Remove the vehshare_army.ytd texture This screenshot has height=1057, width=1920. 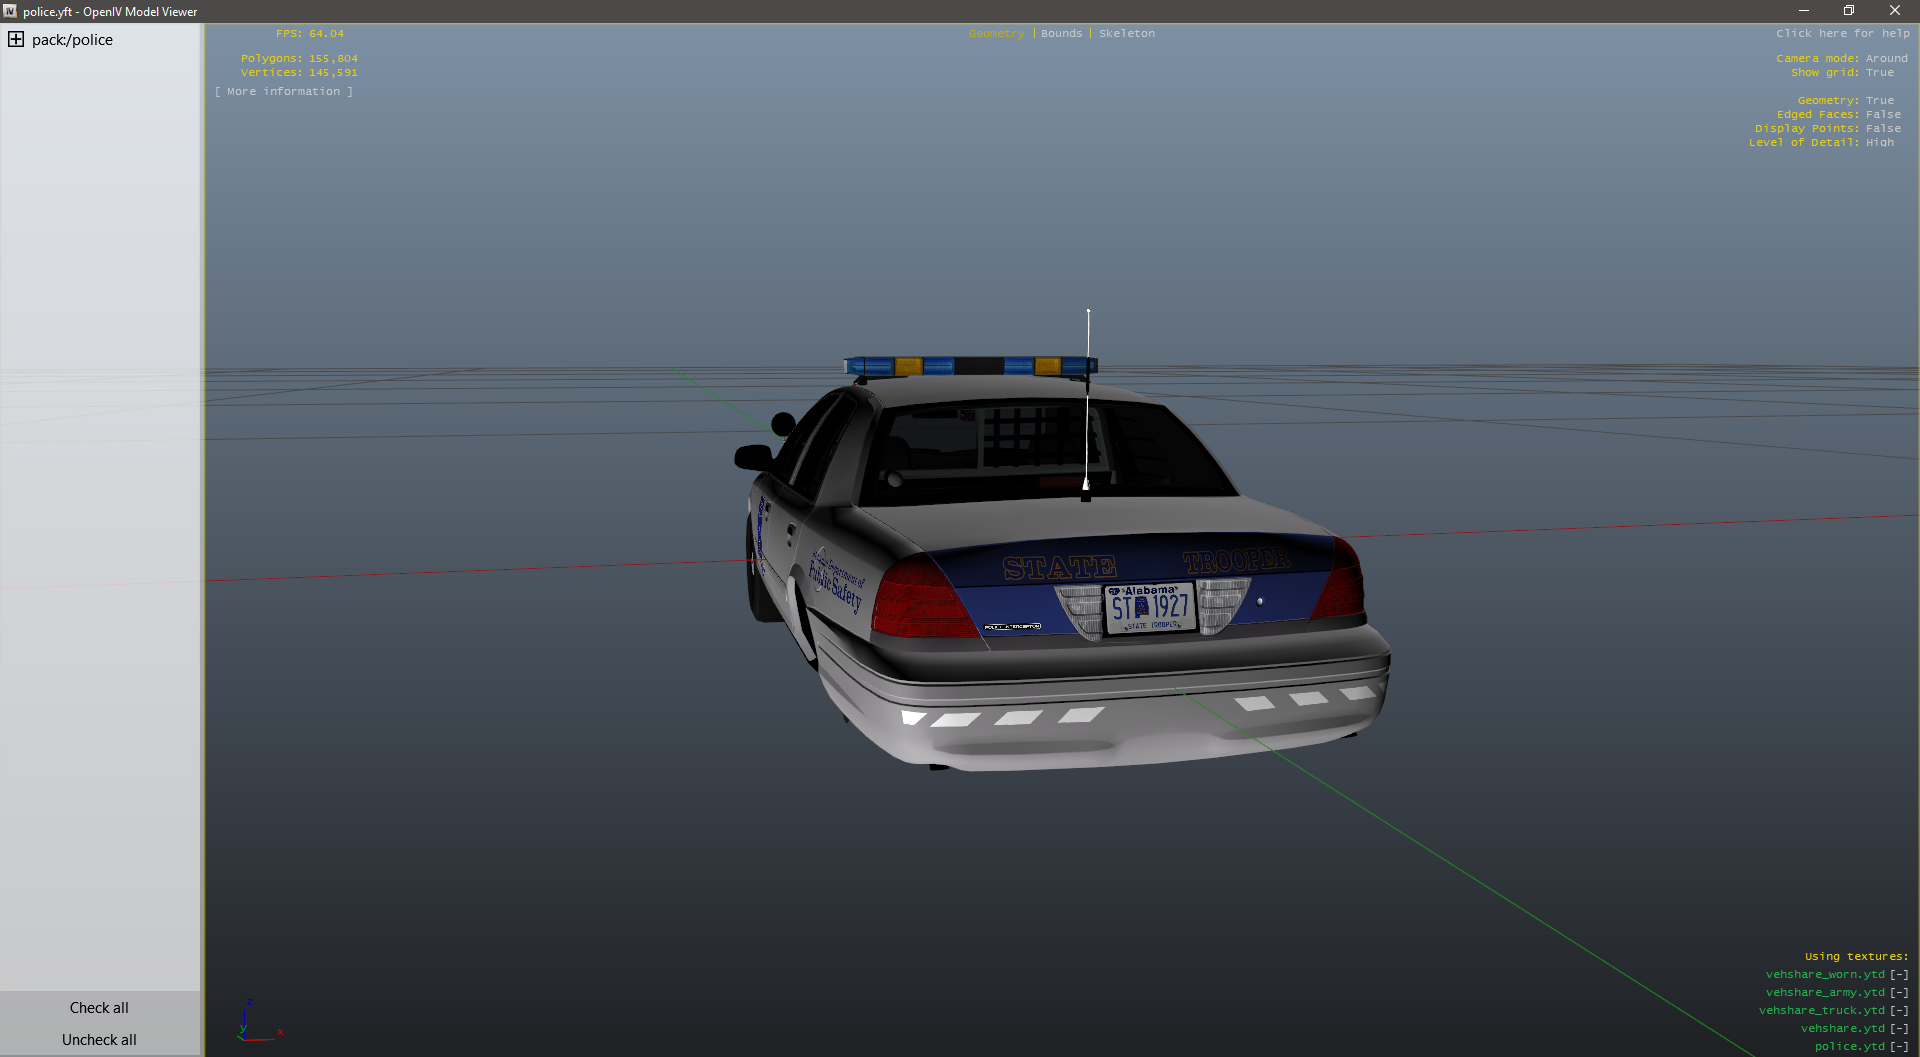(1898, 993)
